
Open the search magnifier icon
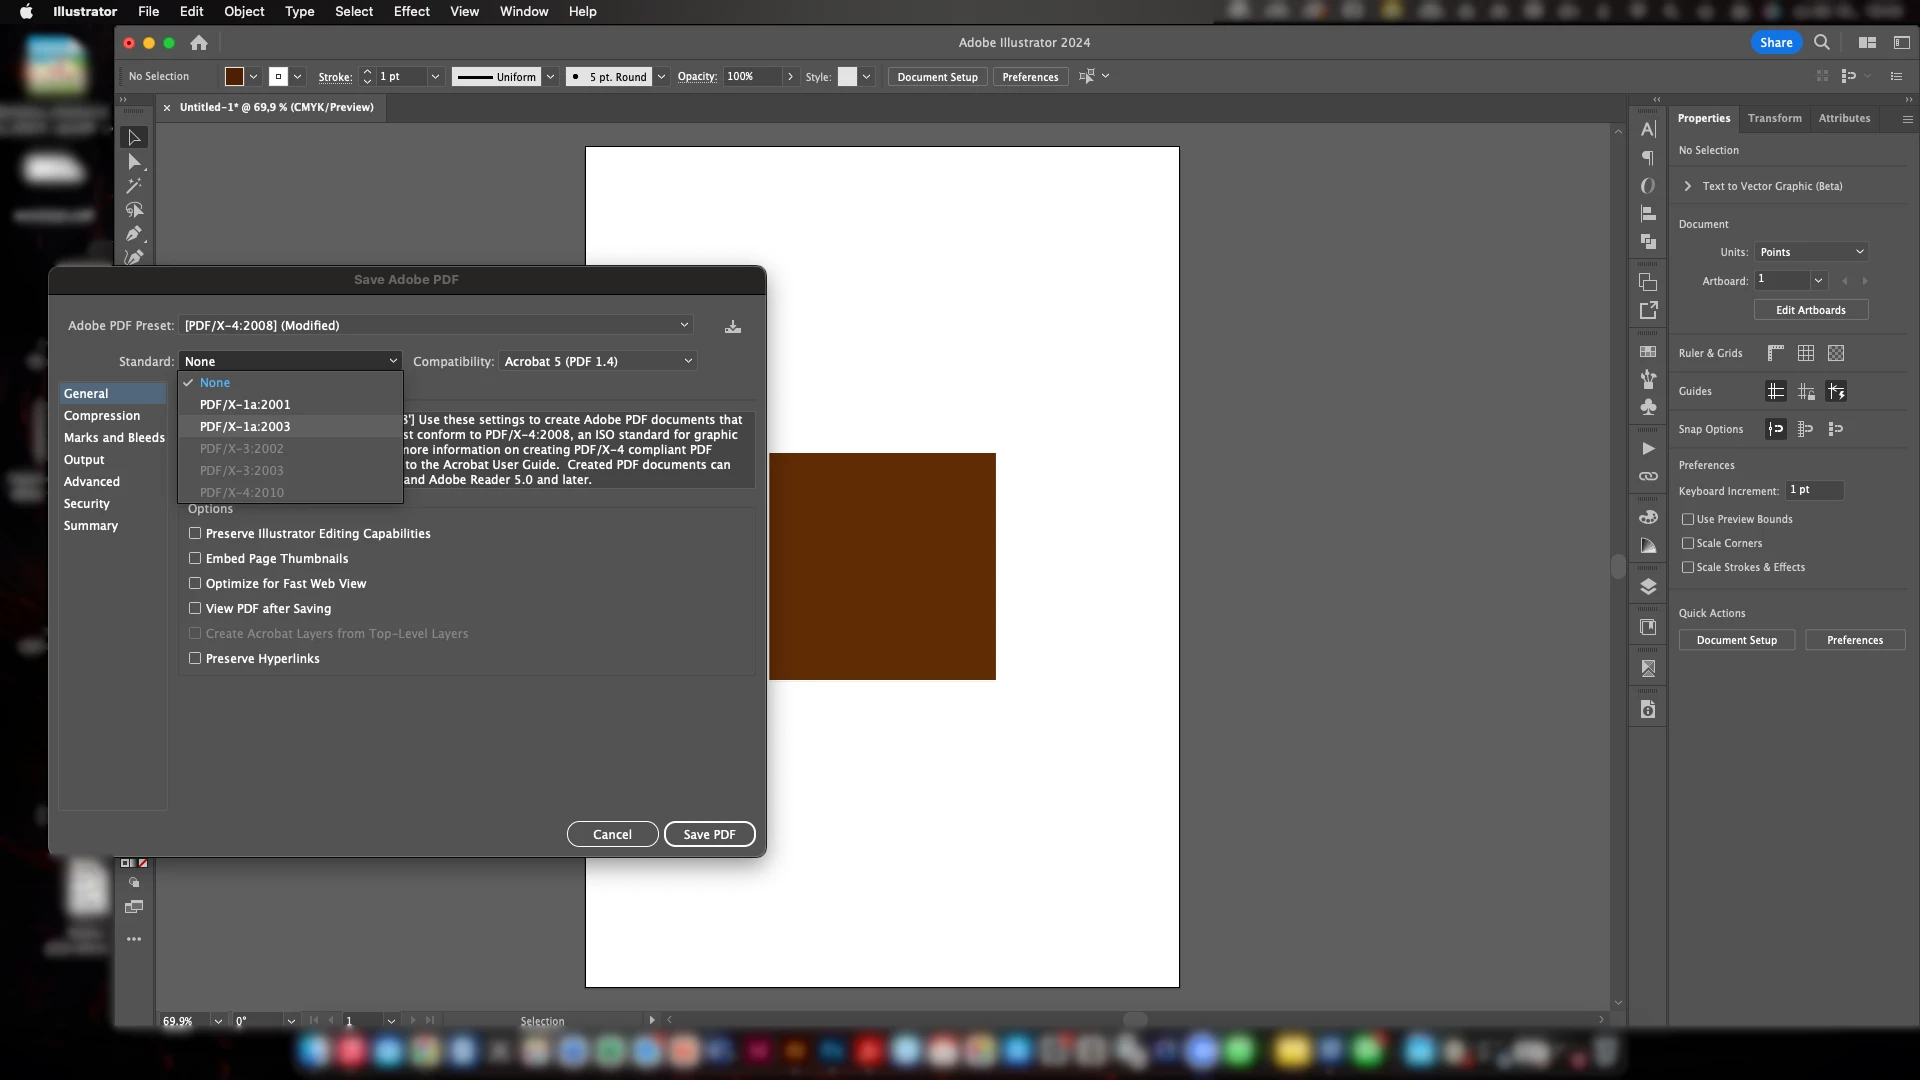1822,43
